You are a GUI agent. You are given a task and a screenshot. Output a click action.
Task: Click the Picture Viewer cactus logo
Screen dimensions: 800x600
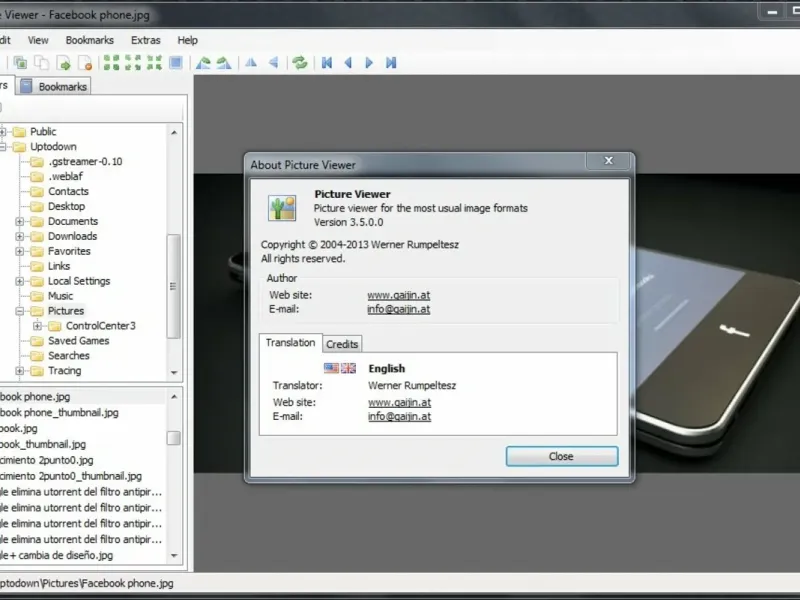click(x=282, y=208)
